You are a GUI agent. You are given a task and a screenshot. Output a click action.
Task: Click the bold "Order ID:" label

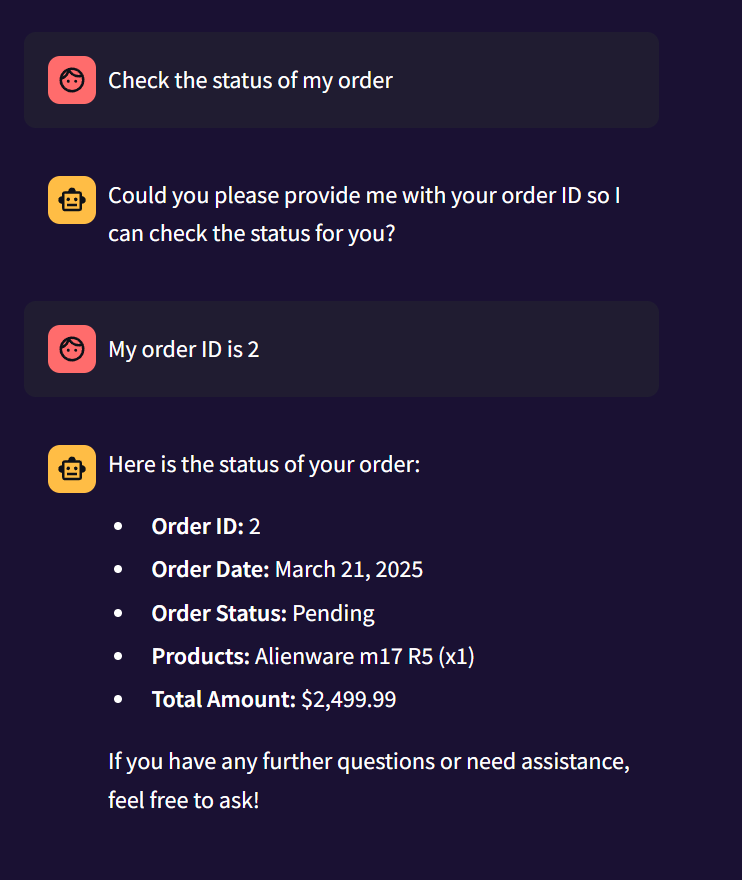pyautogui.click(x=197, y=526)
